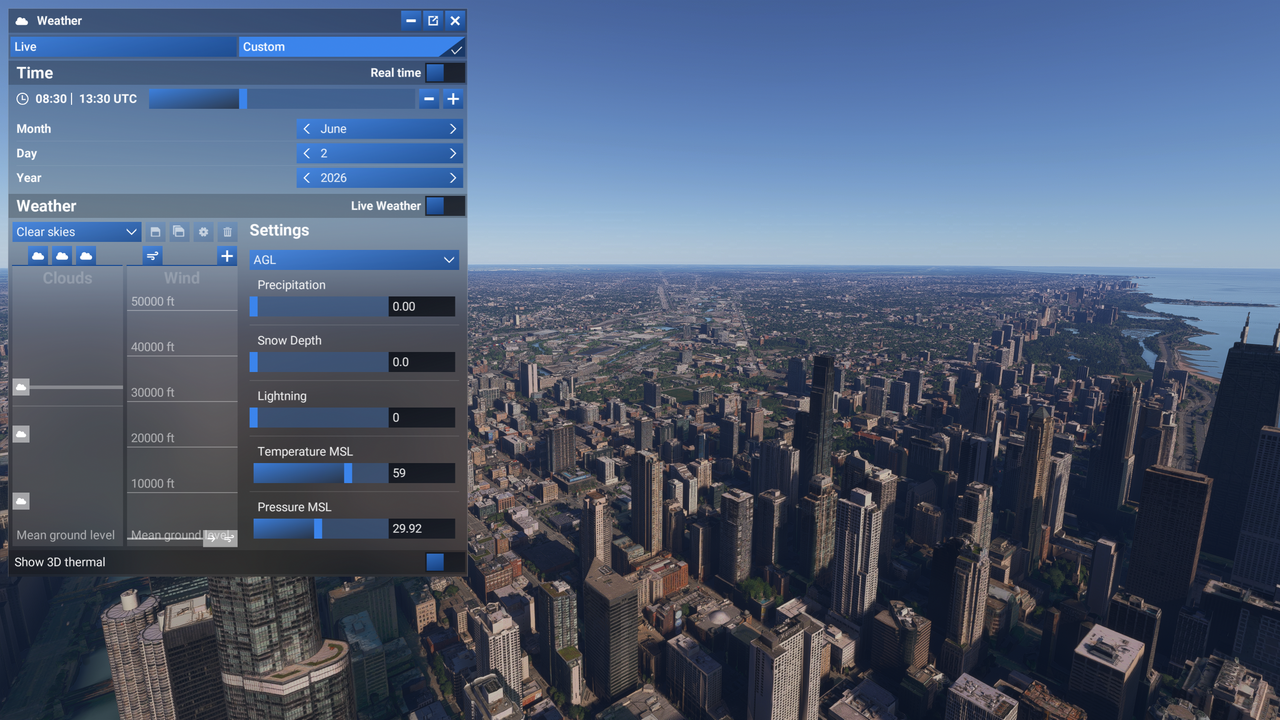This screenshot has height=720, width=1280.
Task: Click the Temperature MSL value 59
Action: pyautogui.click(x=422, y=473)
